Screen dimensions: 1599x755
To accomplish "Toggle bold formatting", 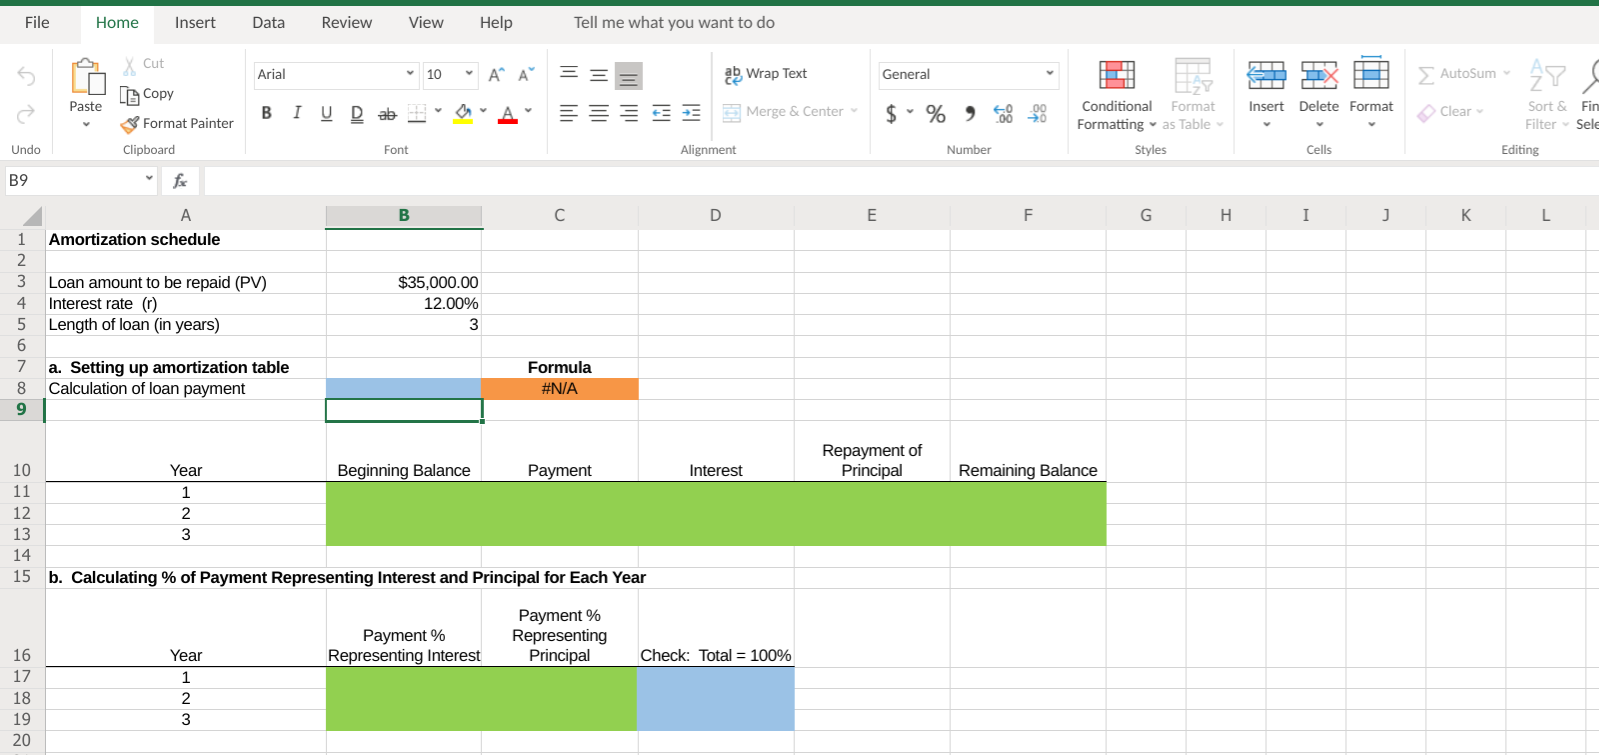I will click(x=266, y=113).
